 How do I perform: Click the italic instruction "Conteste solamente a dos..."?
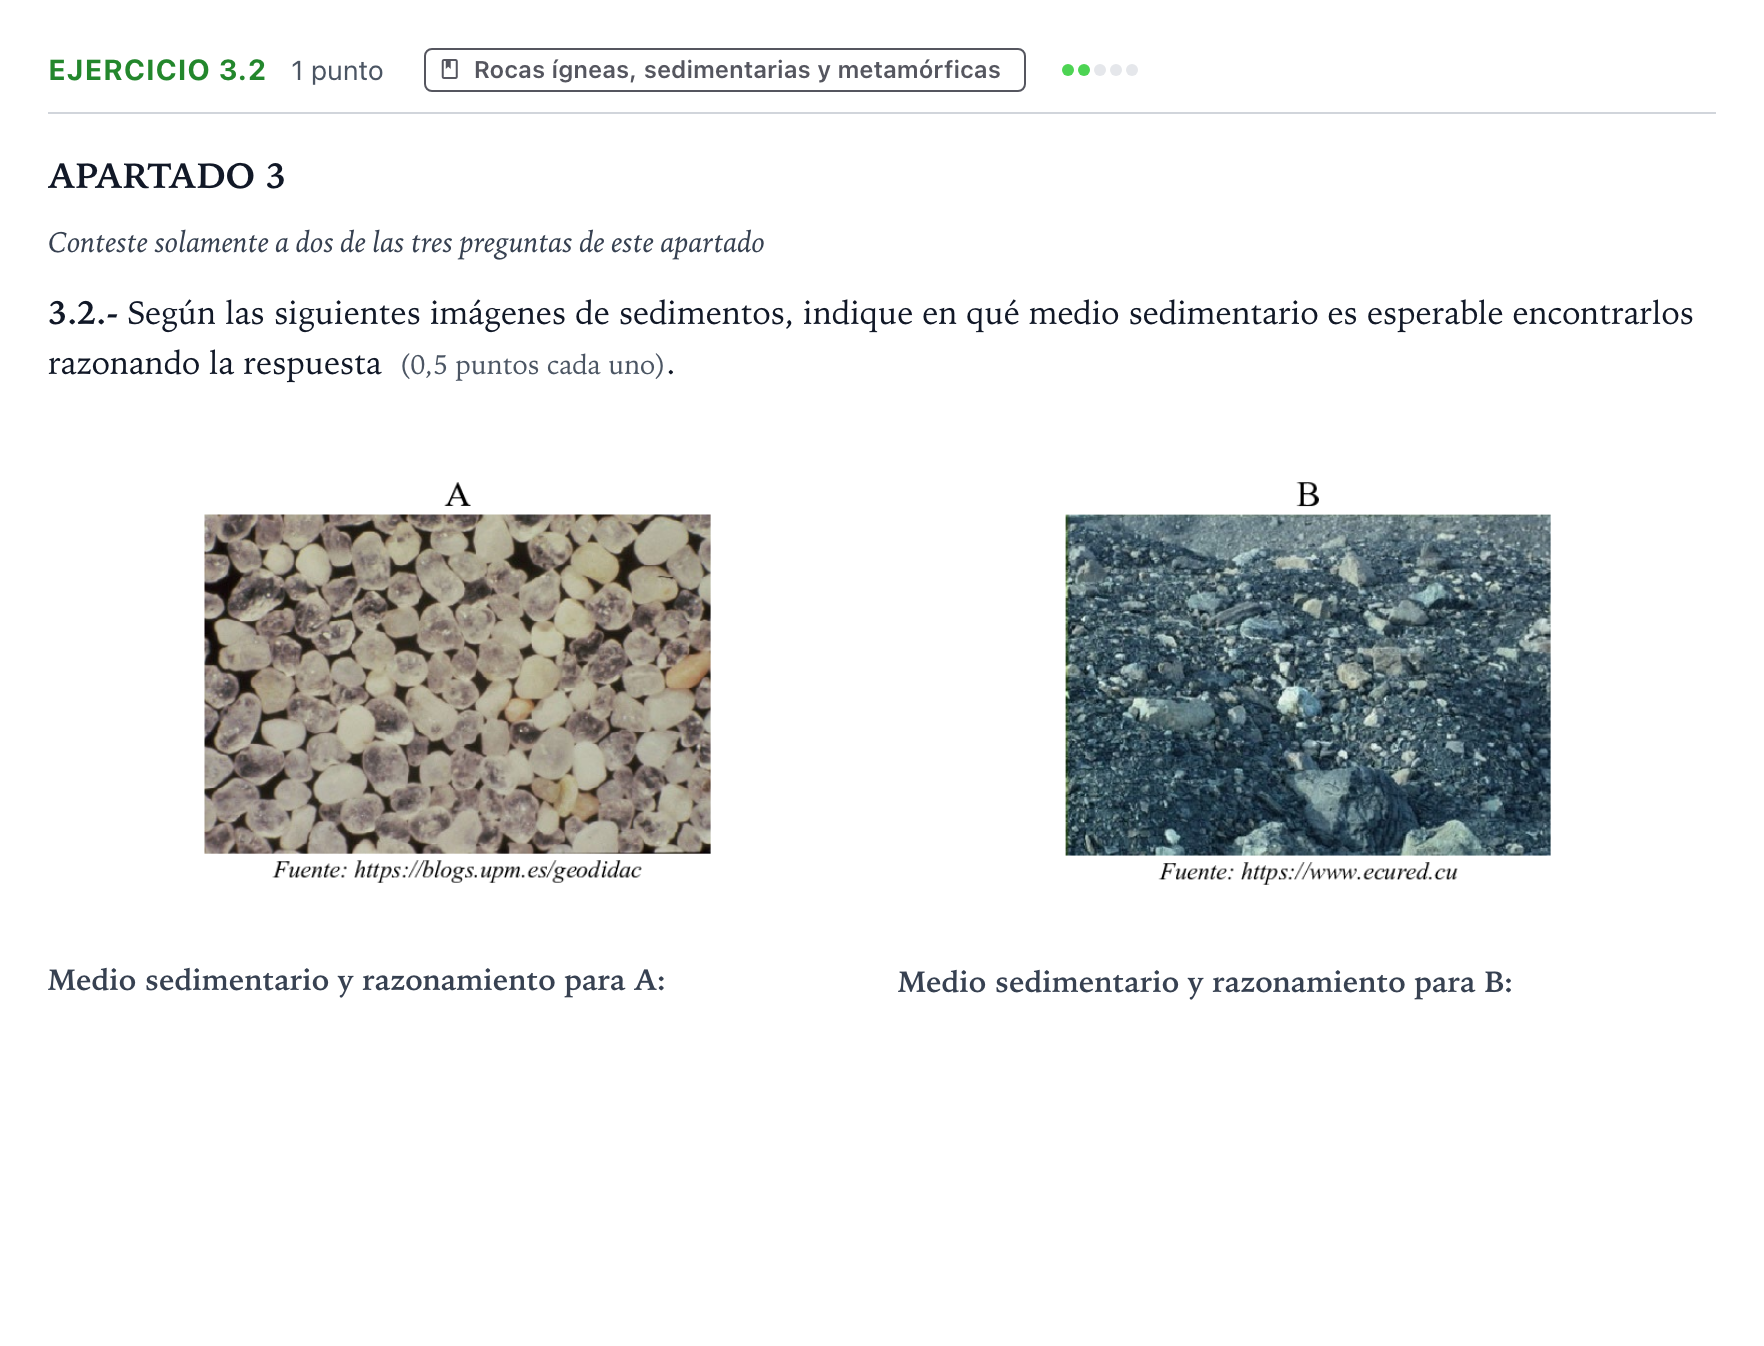click(x=406, y=243)
